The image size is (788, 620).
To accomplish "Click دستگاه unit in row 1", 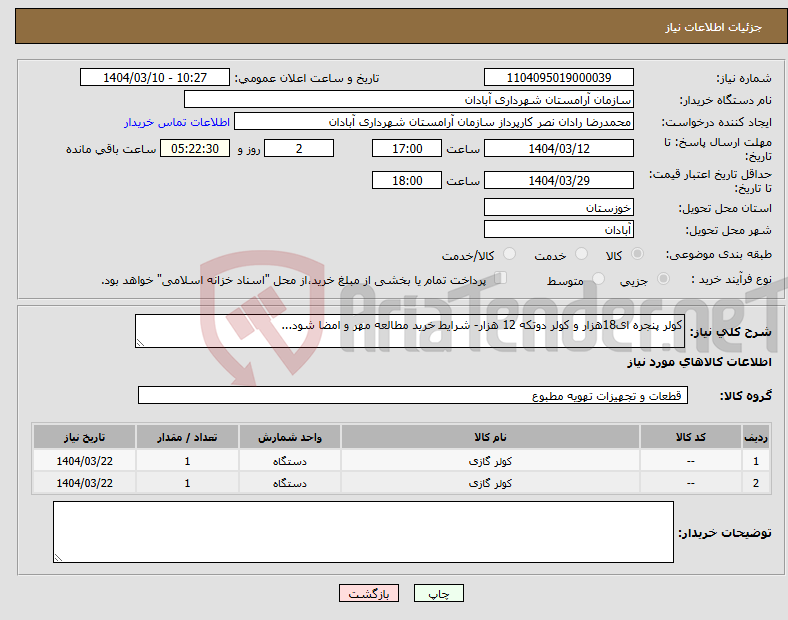I will pyautogui.click(x=290, y=461).
